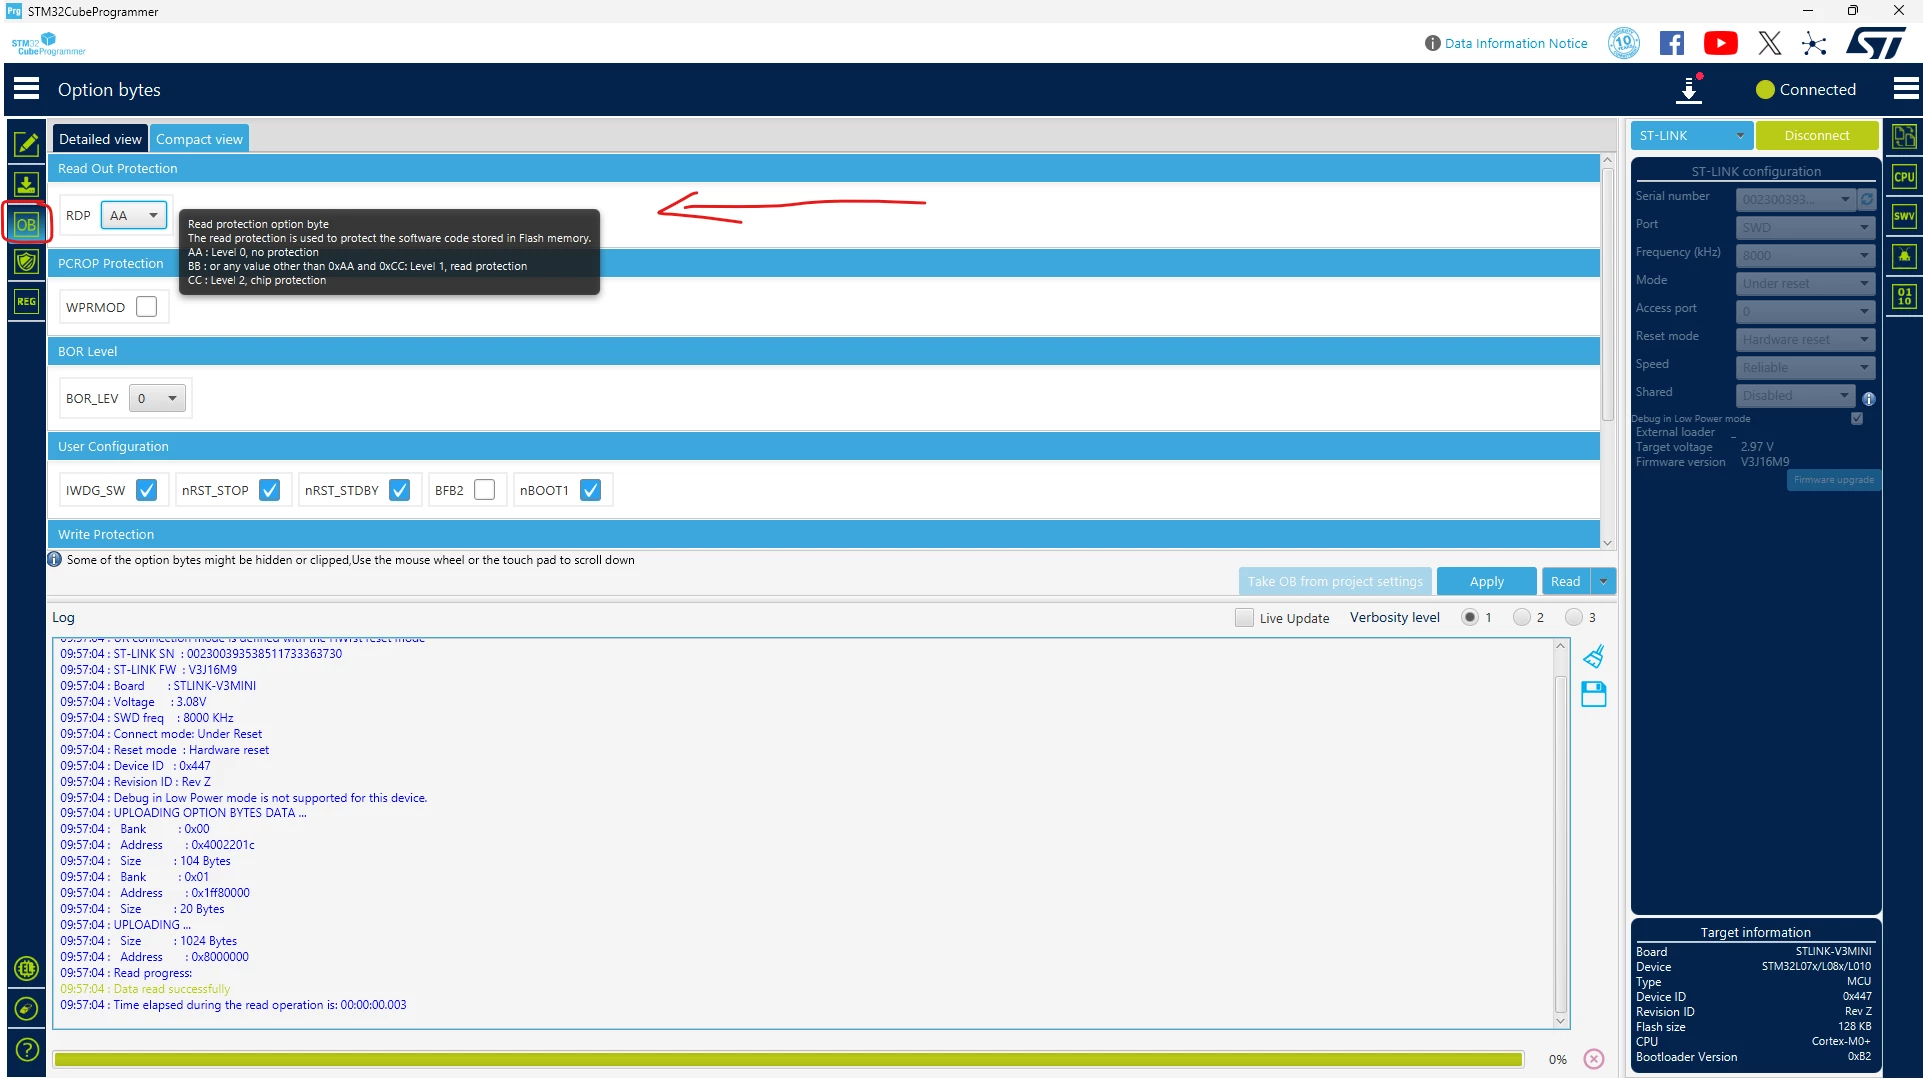The height and width of the screenshot is (1079, 1923).
Task: Click Take OB from project settings
Action: point(1335,581)
